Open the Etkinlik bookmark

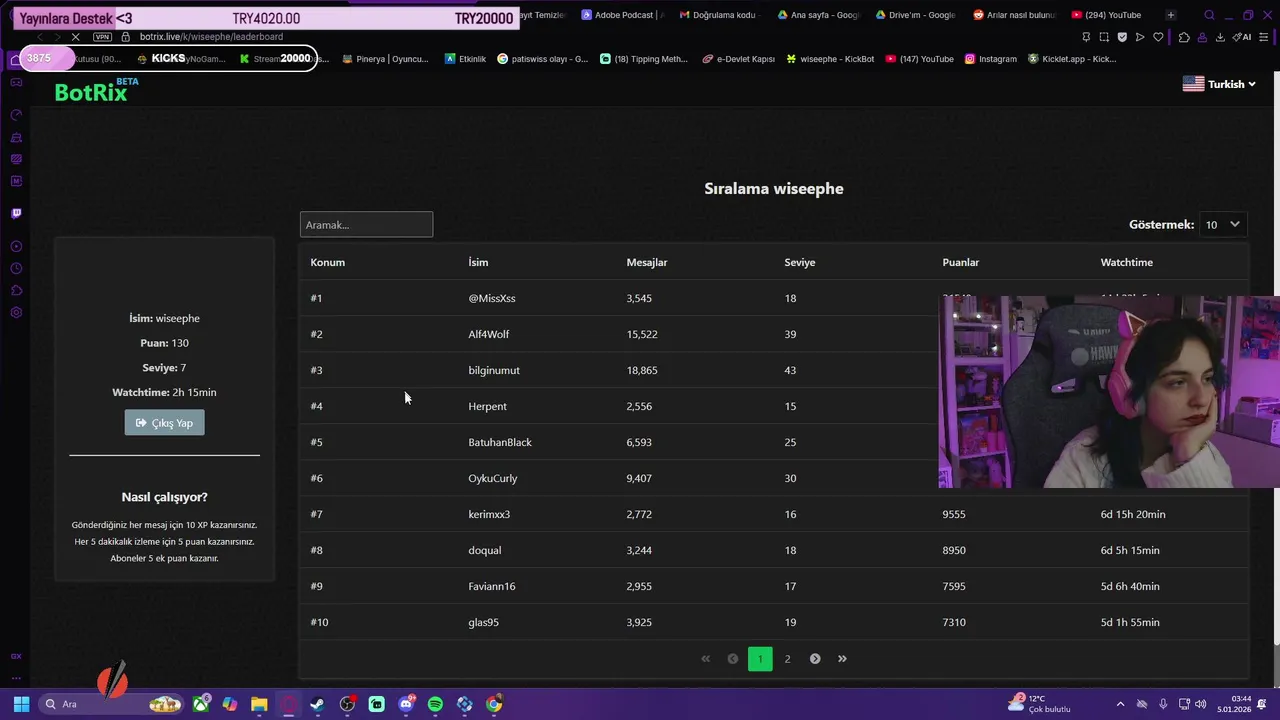click(x=465, y=59)
